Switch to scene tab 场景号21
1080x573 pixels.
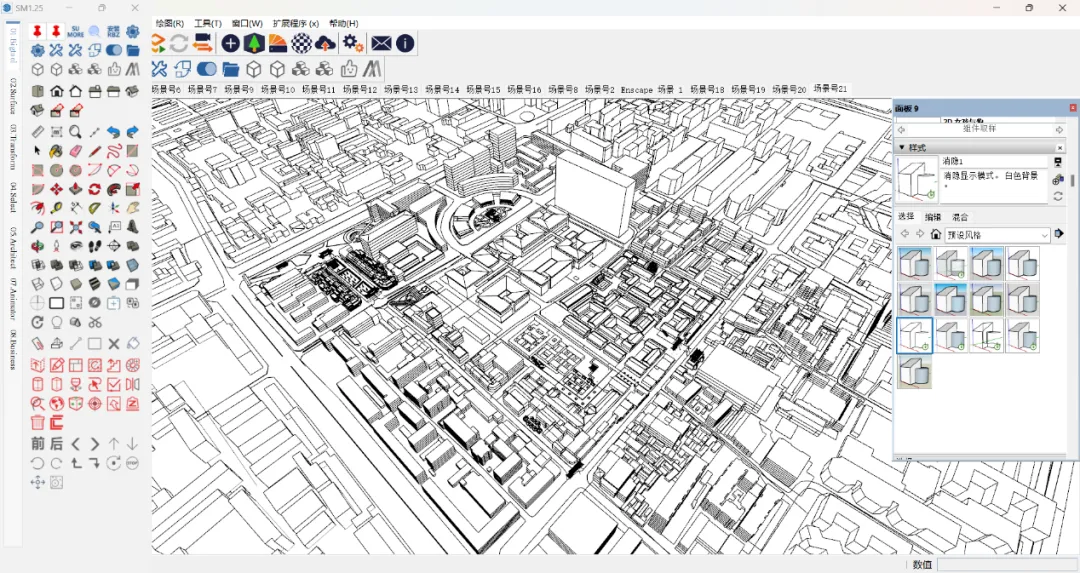830,88
